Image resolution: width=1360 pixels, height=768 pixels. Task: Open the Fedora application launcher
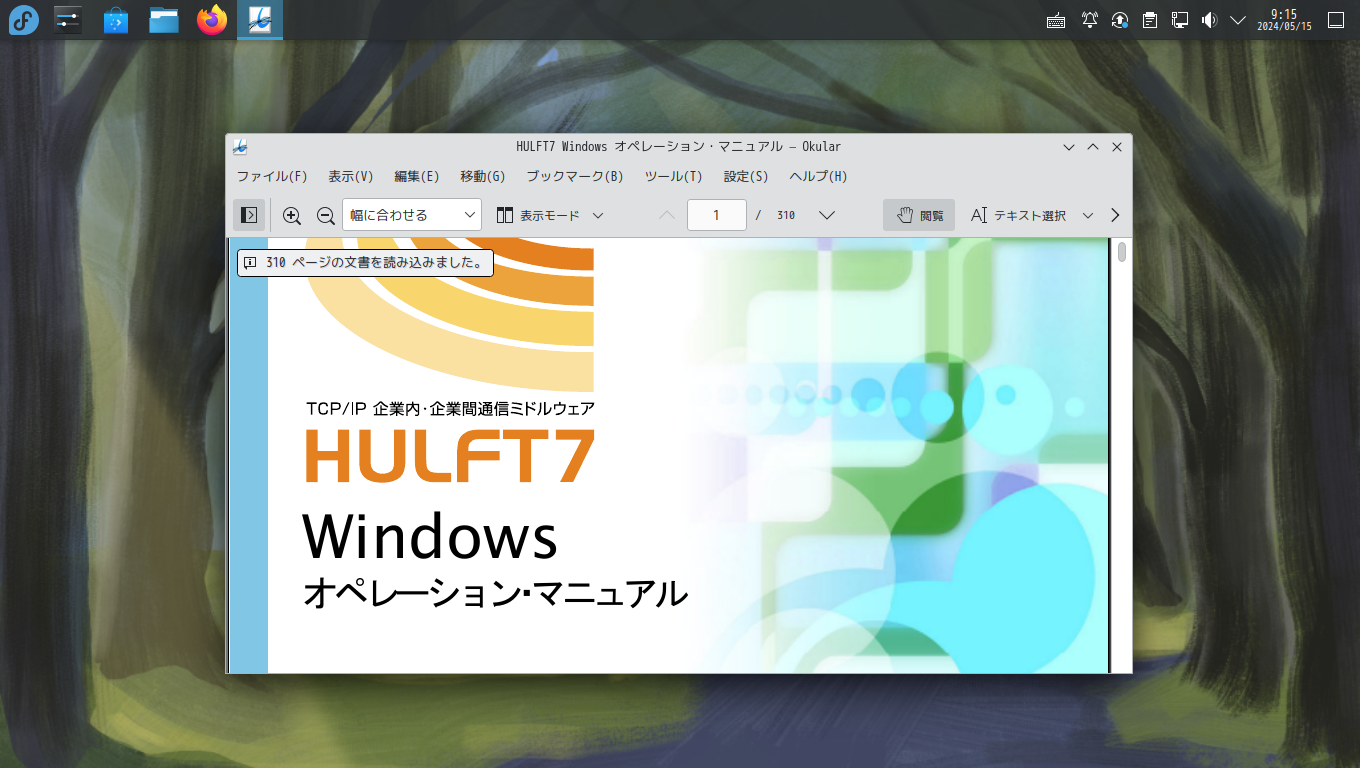click(24, 20)
